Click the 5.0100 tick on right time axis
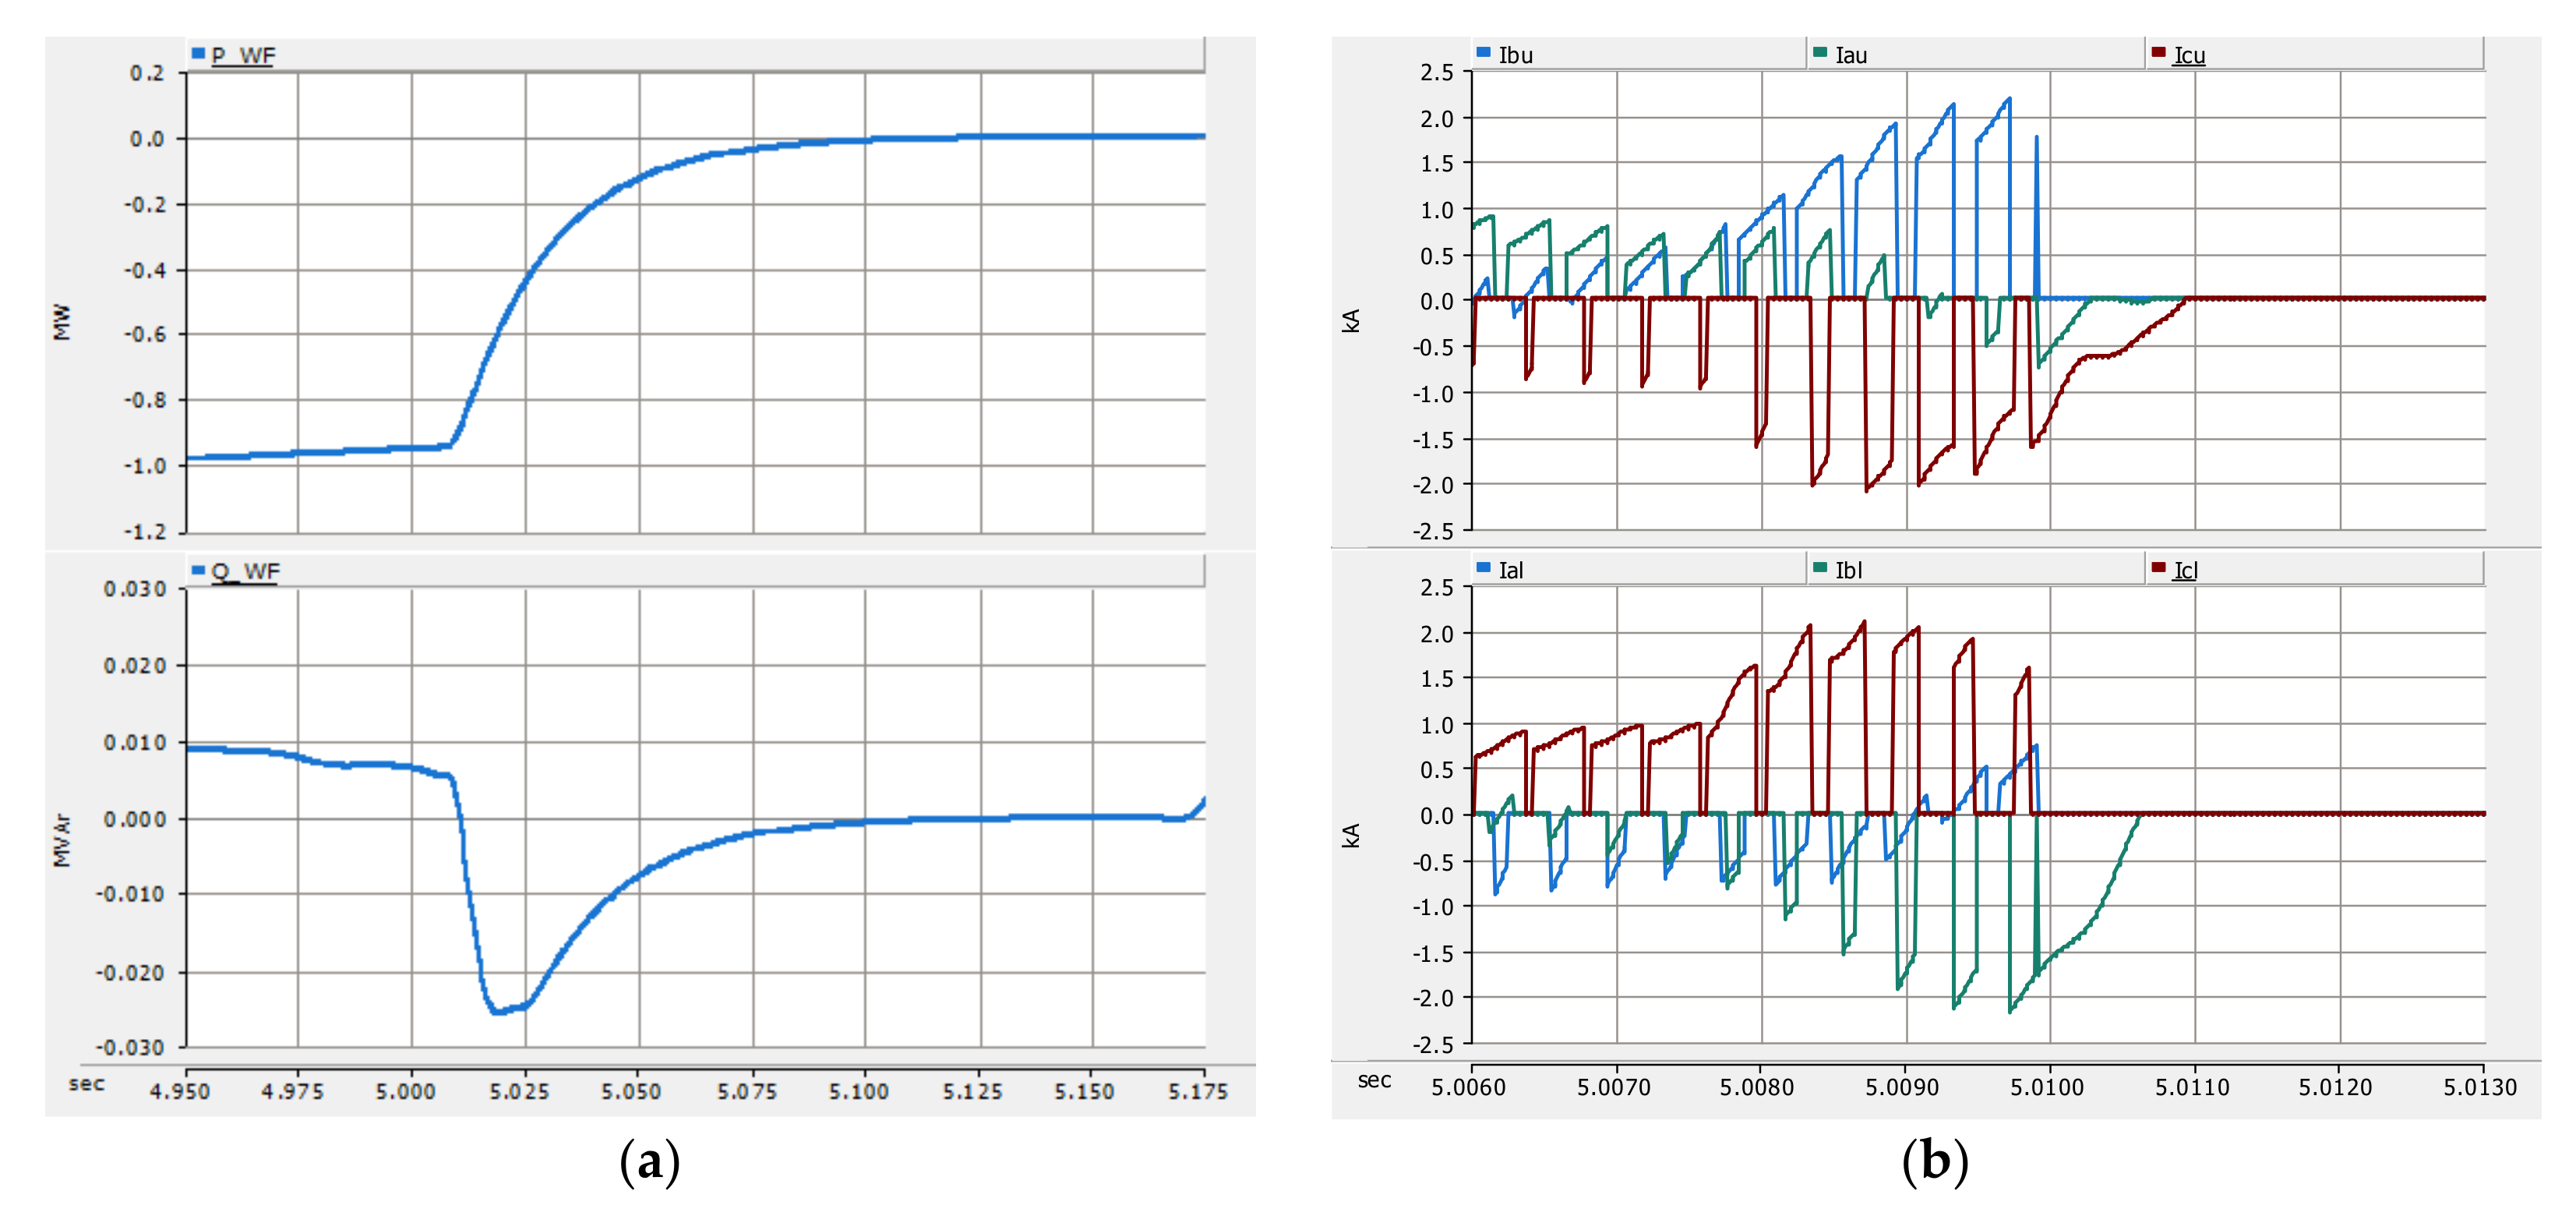 [2047, 1087]
